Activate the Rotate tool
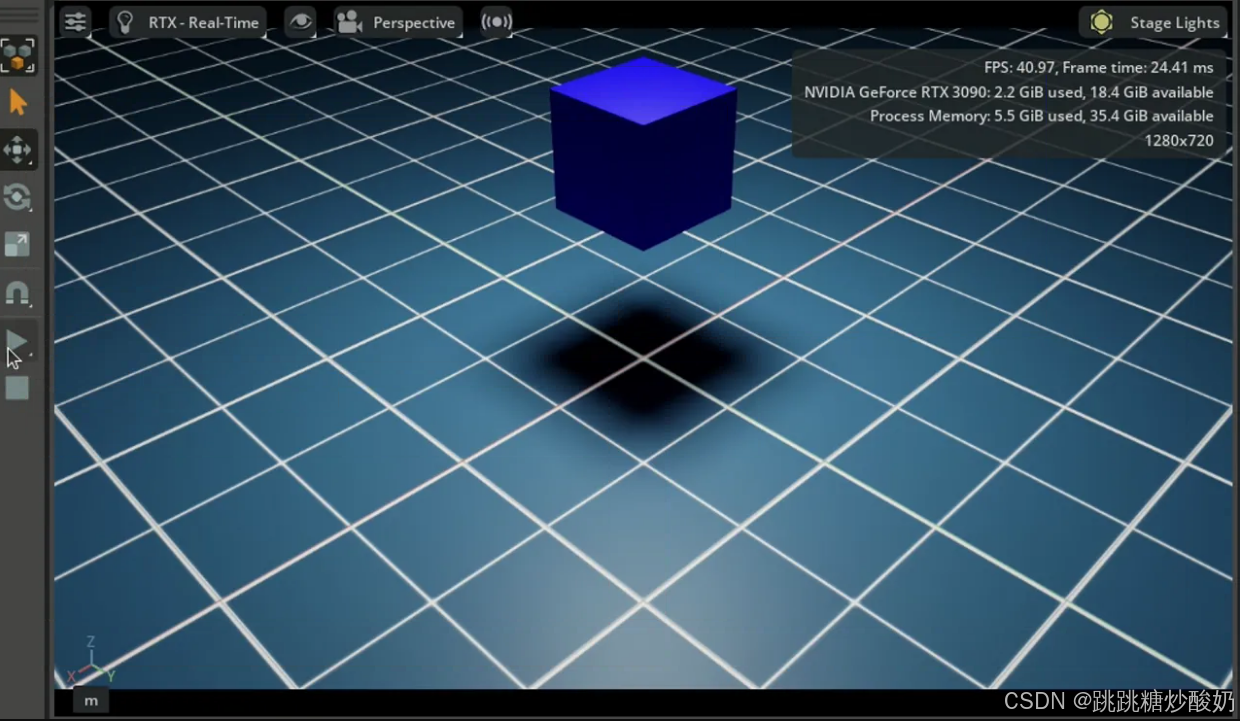1240x721 pixels. click(x=18, y=197)
